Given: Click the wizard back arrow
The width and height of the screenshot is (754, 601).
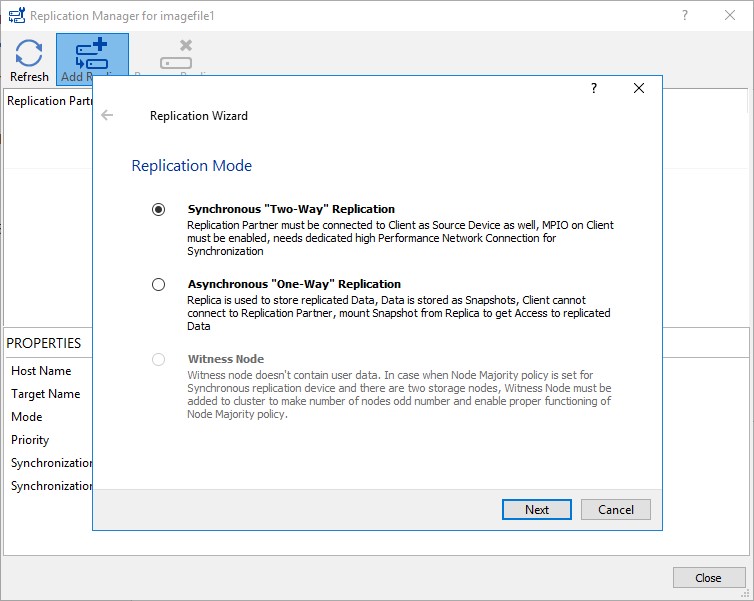Looking at the screenshot, I should [107, 115].
